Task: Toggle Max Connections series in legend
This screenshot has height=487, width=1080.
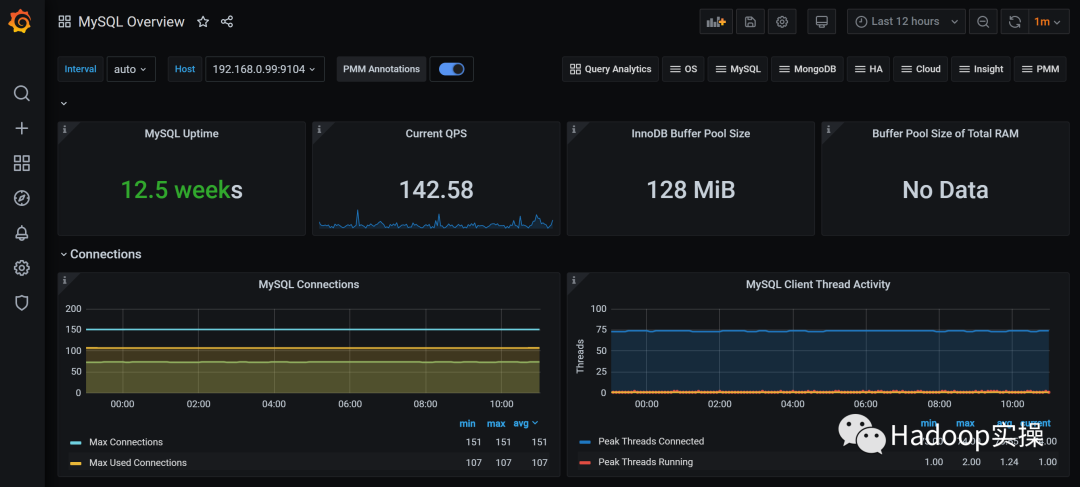Action: (126, 442)
